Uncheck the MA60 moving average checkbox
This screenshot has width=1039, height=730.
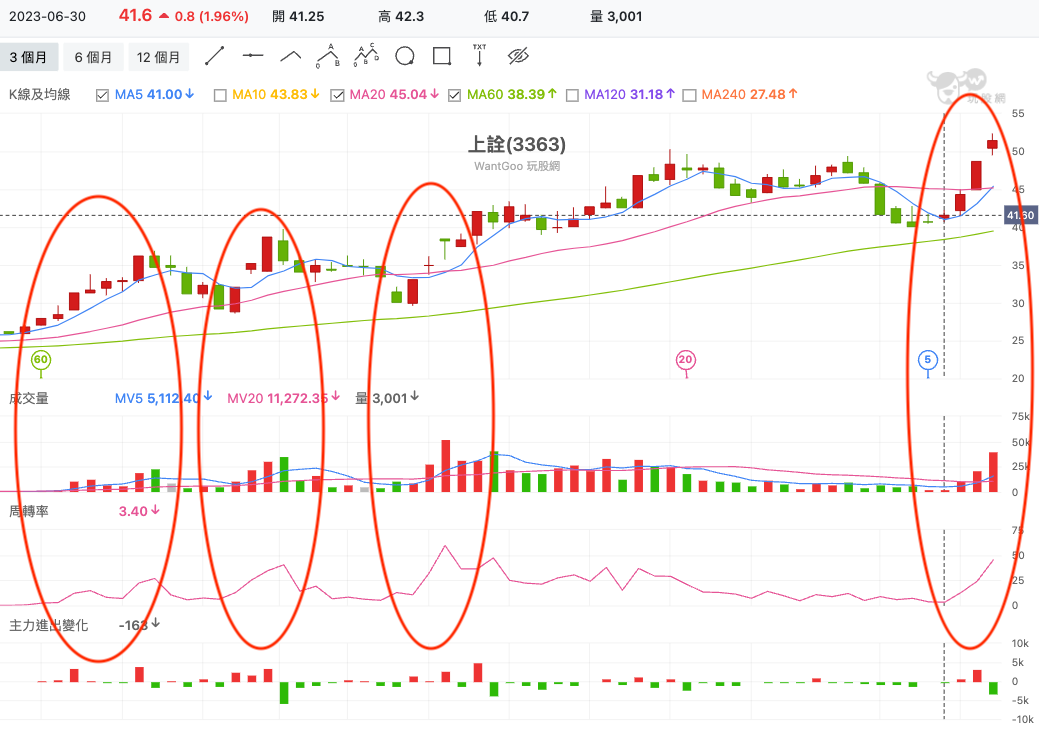pos(454,95)
